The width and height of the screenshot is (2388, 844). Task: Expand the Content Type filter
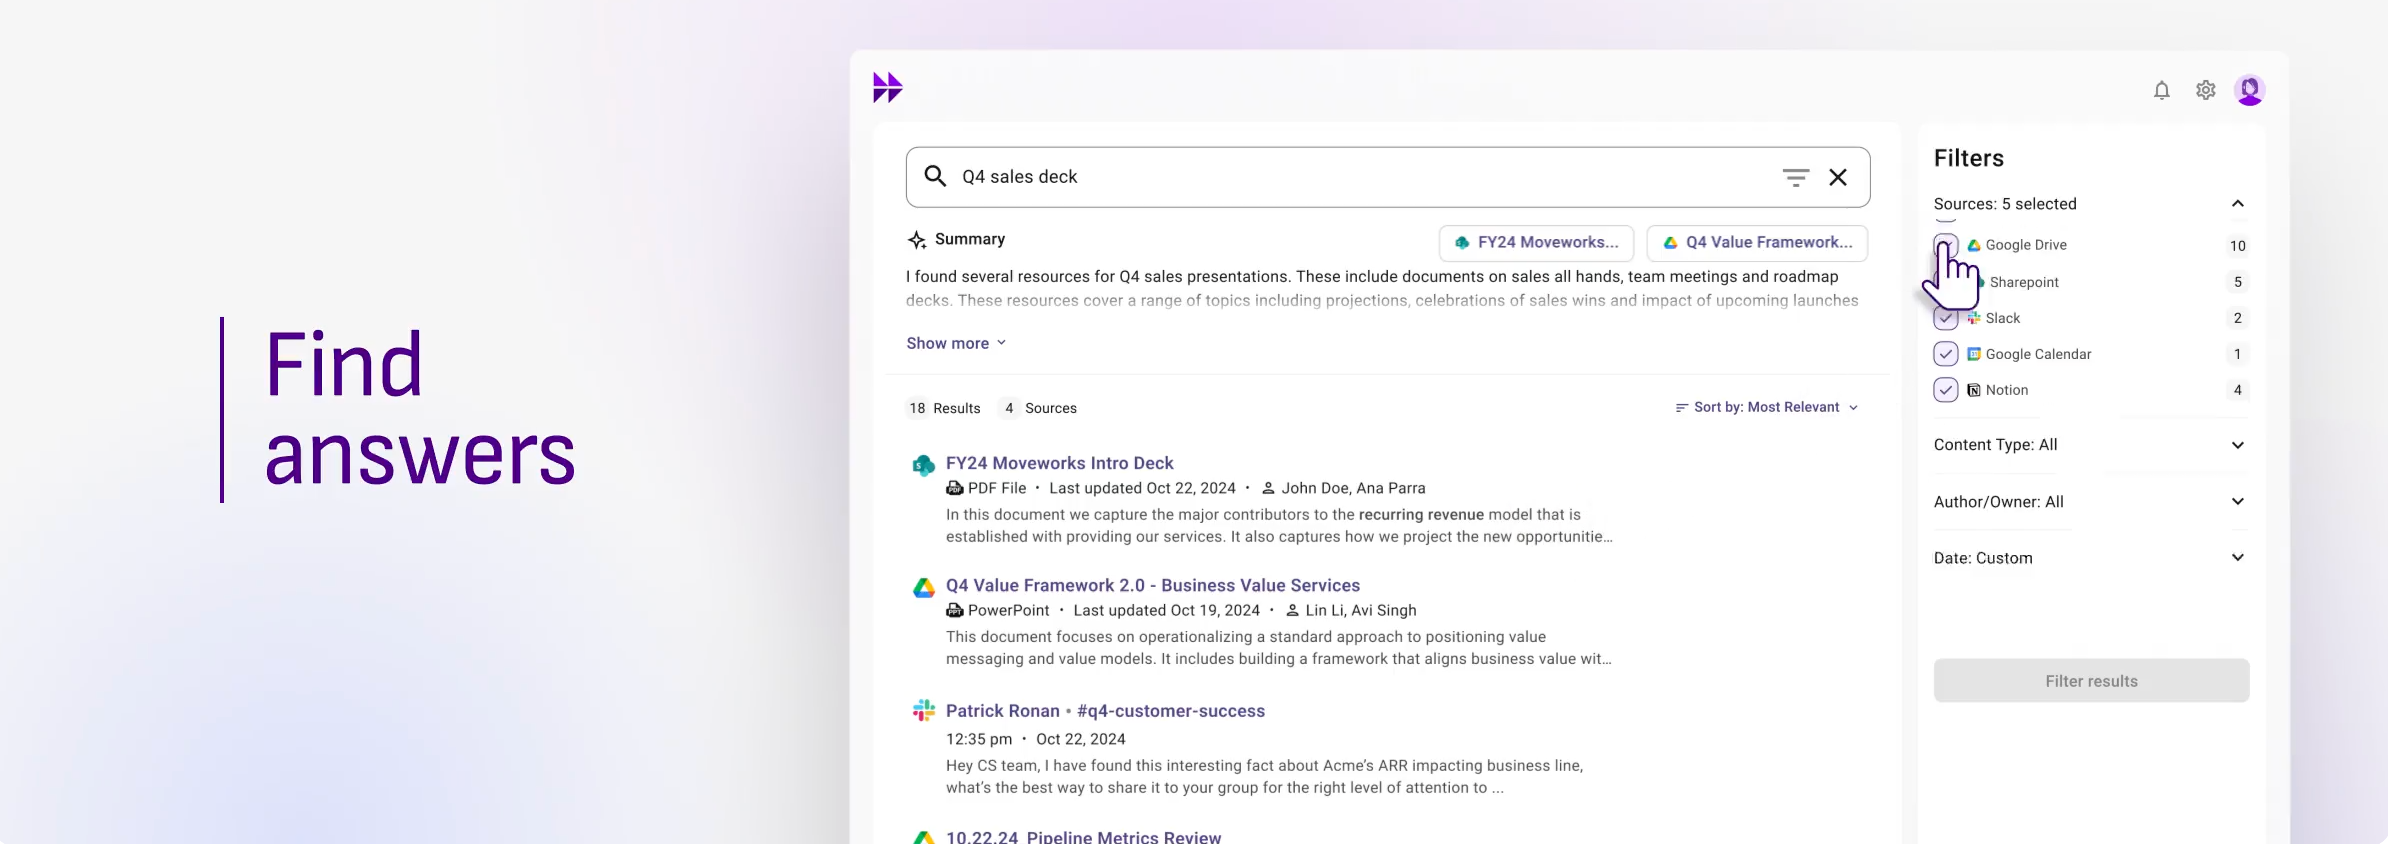point(2237,445)
